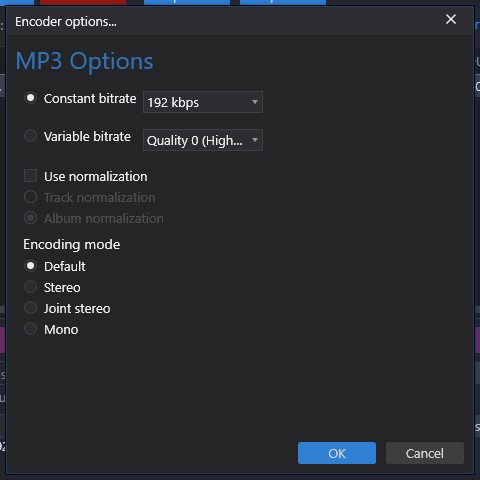This screenshot has width=480, height=480.
Task: Pick Joint stereo encoding mode
Action: tap(30, 308)
